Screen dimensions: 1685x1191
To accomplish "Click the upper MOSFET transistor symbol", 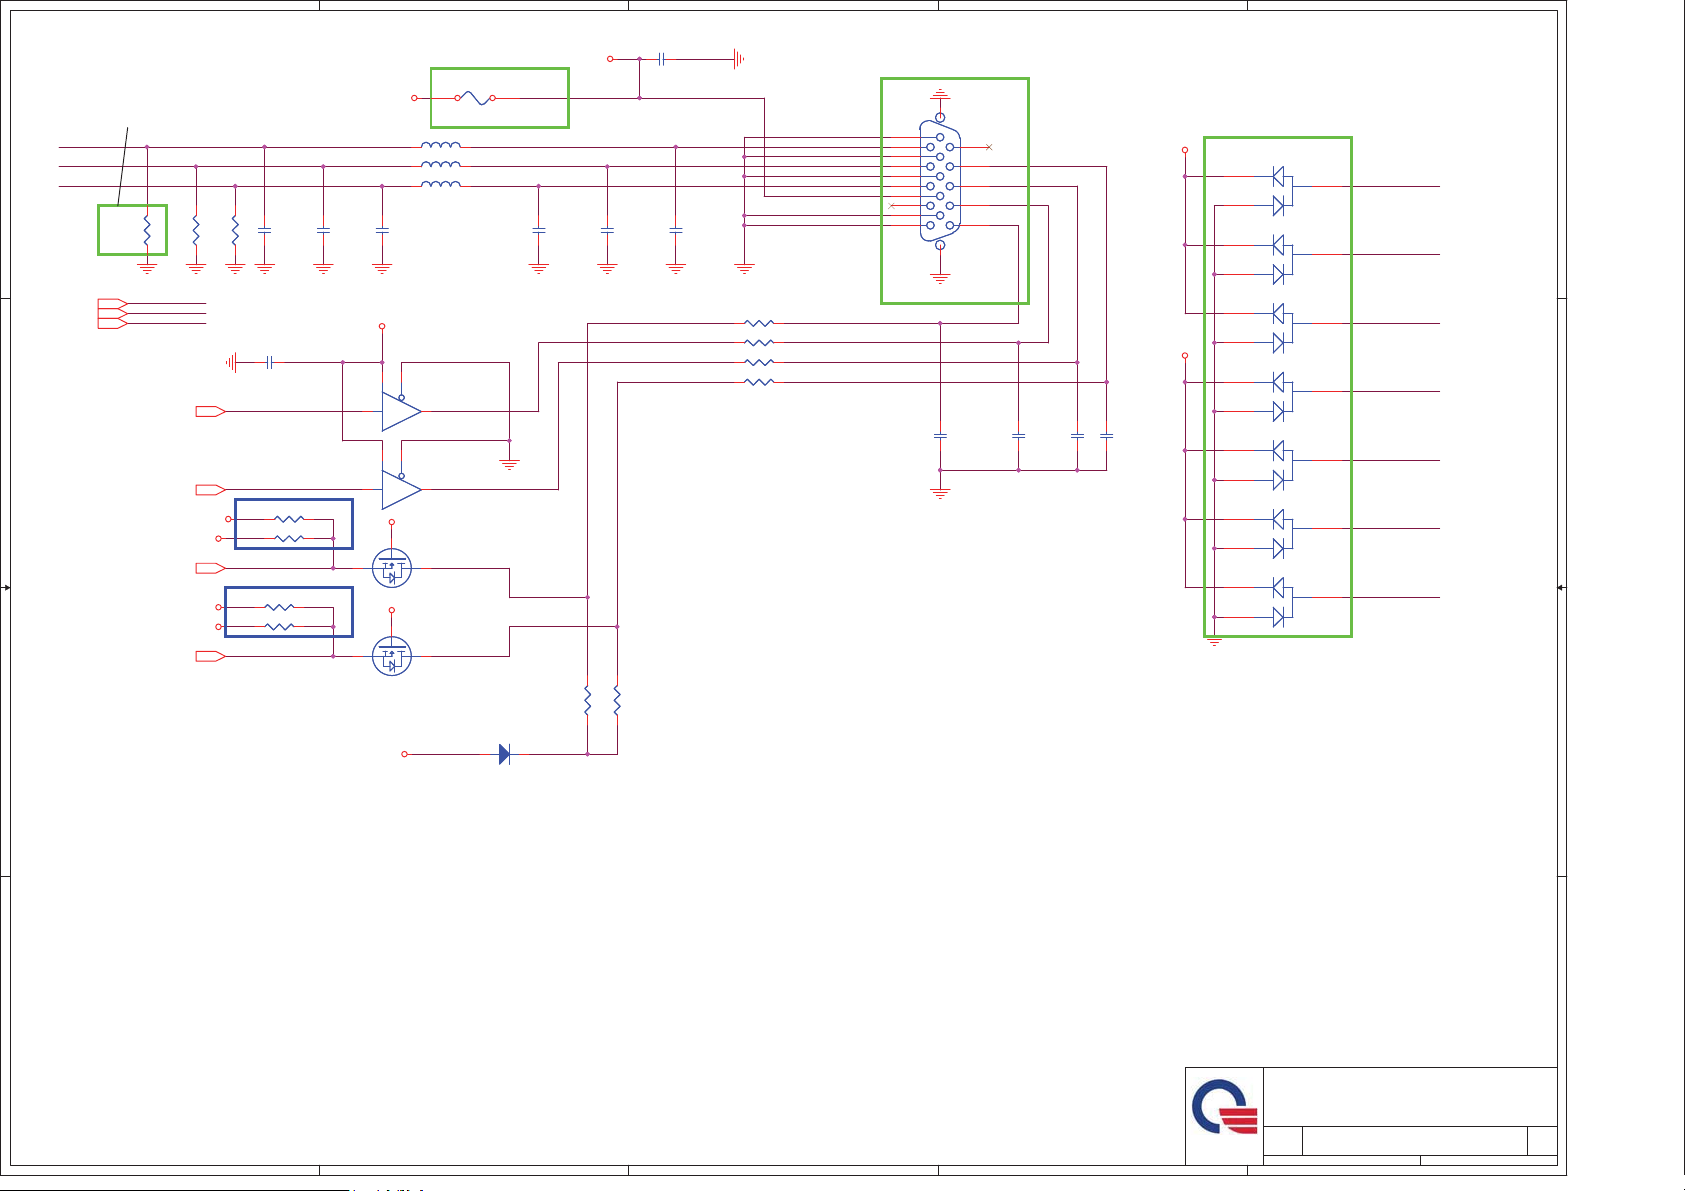I will point(392,569).
